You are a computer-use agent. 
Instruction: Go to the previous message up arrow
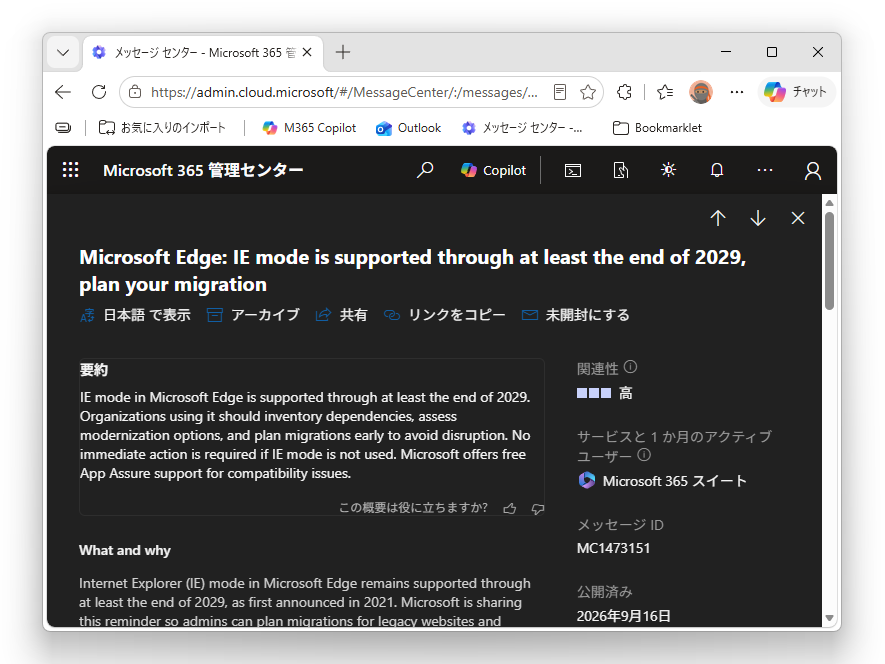point(718,218)
